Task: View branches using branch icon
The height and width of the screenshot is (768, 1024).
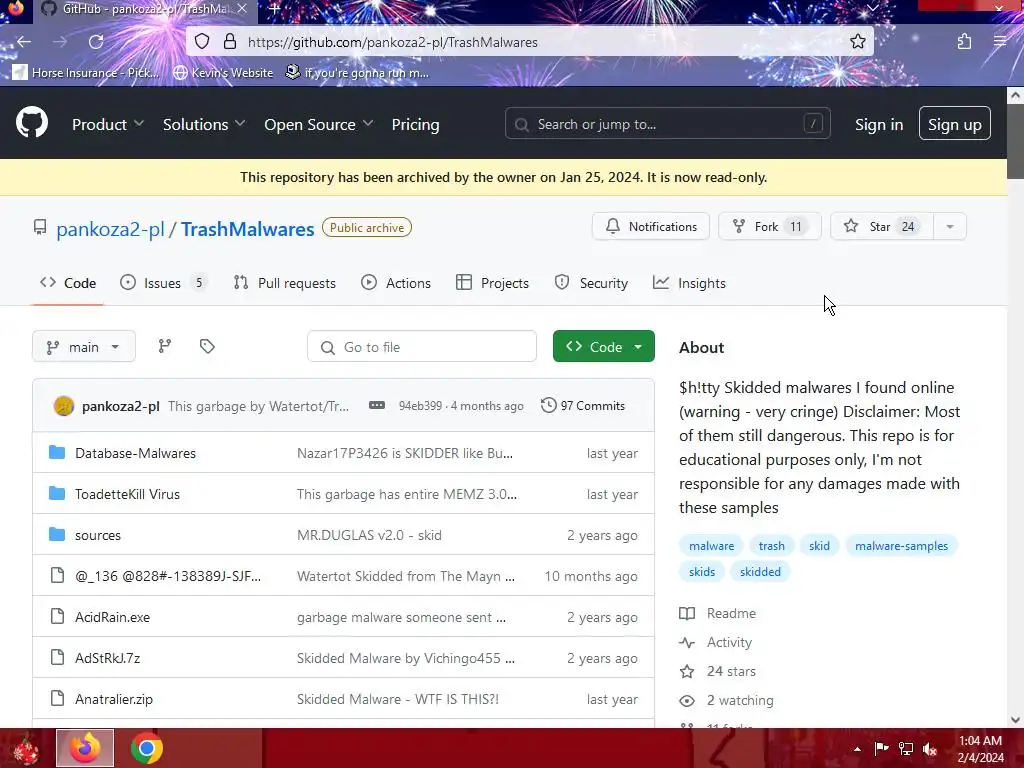Action: [165, 346]
